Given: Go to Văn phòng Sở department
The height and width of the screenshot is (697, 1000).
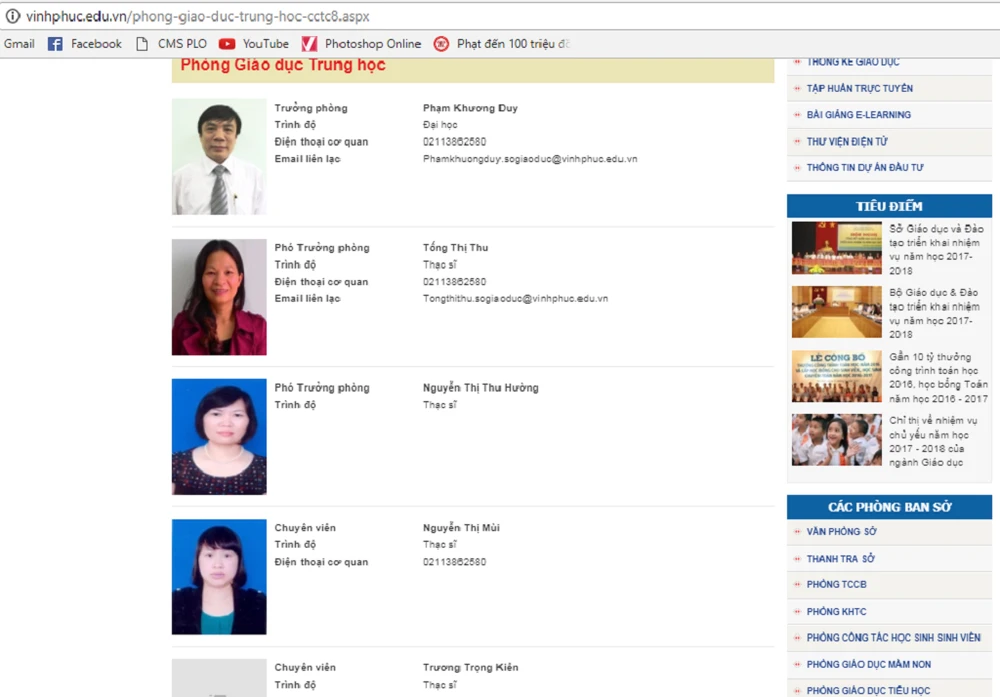Looking at the screenshot, I should [x=841, y=532].
